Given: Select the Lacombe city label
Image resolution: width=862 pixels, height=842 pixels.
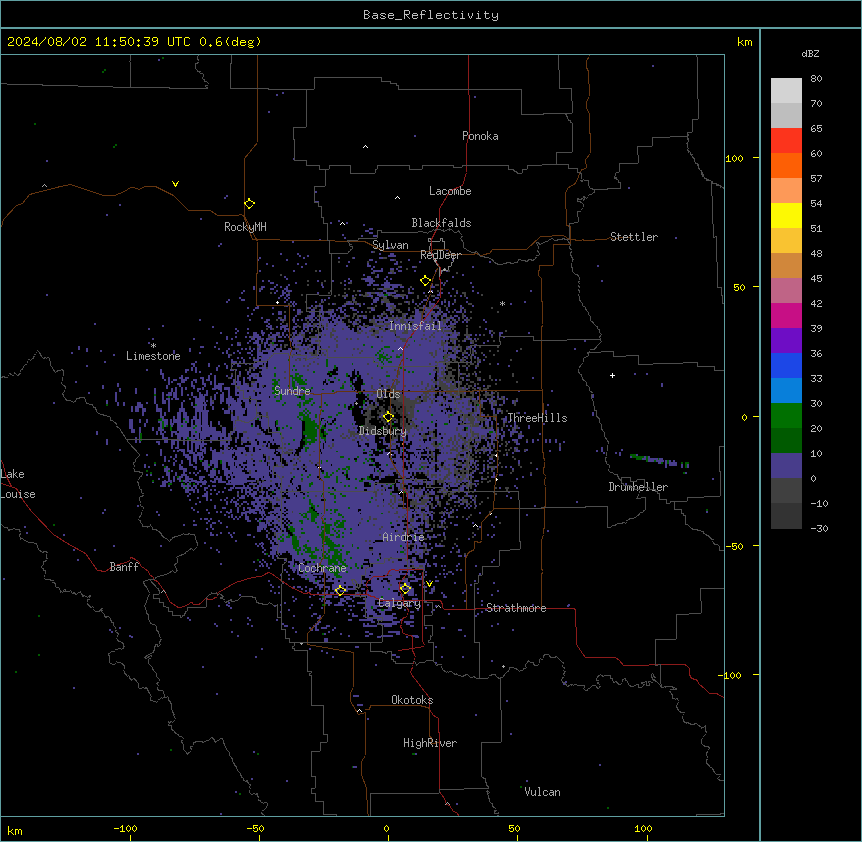Looking at the screenshot, I should [x=450, y=191].
